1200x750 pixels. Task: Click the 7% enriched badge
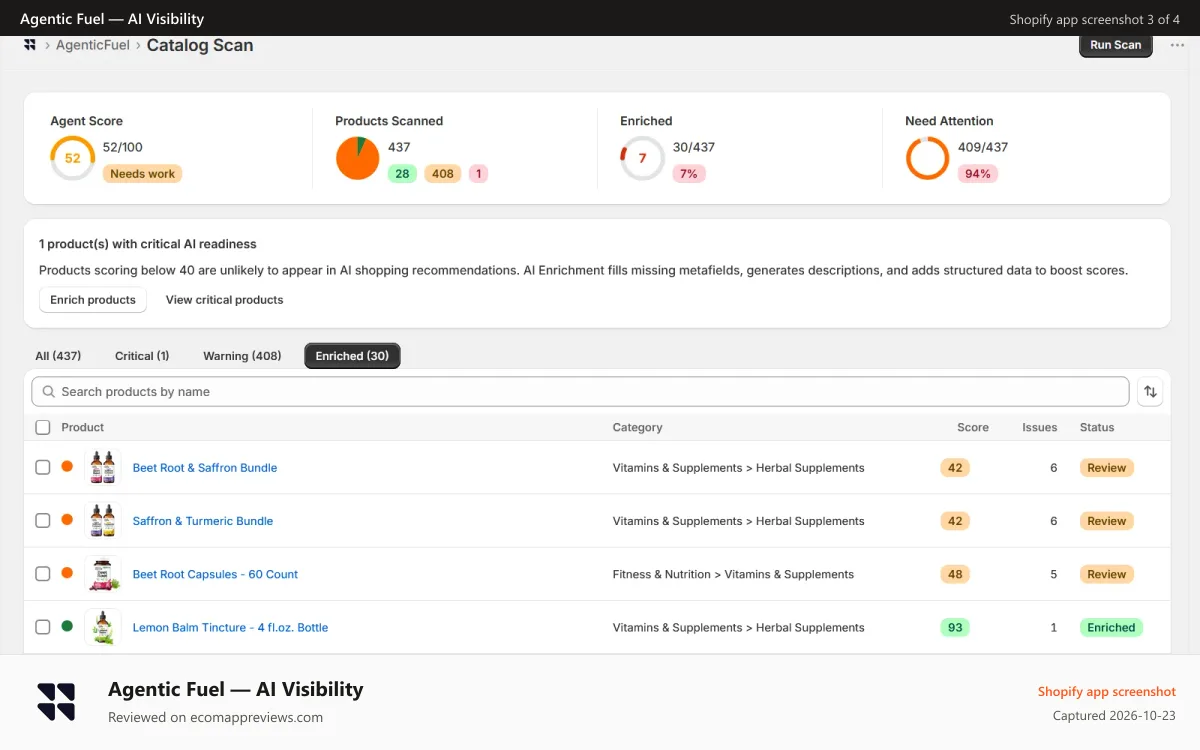point(689,174)
